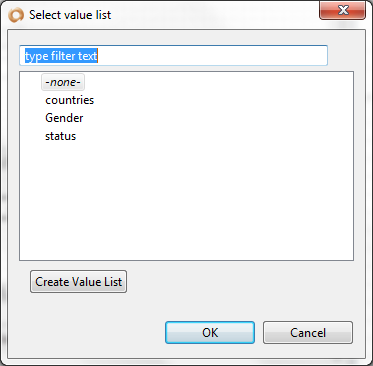Start a new list via Create Value List

point(78,282)
